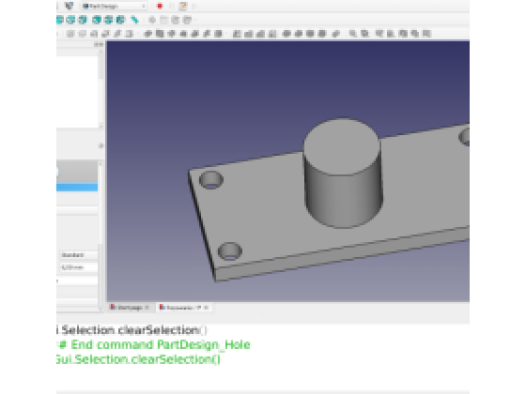Open the Standard dropdown in task panel
Screen dimensions: 526x394
pos(79,255)
